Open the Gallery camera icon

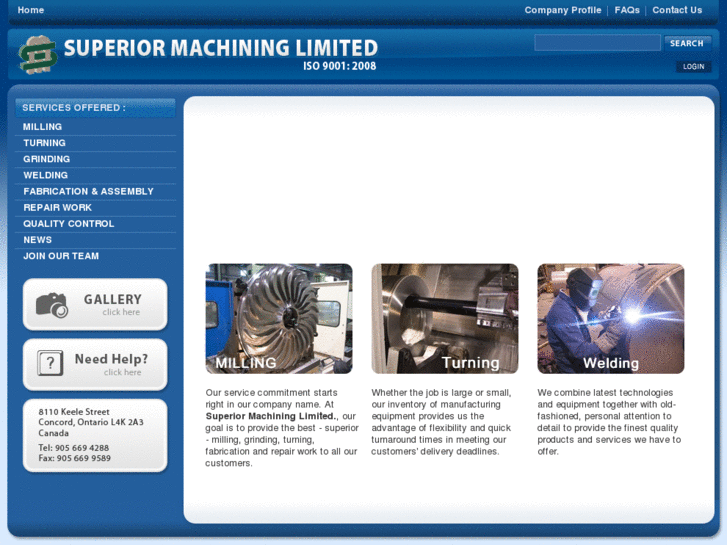click(52, 305)
